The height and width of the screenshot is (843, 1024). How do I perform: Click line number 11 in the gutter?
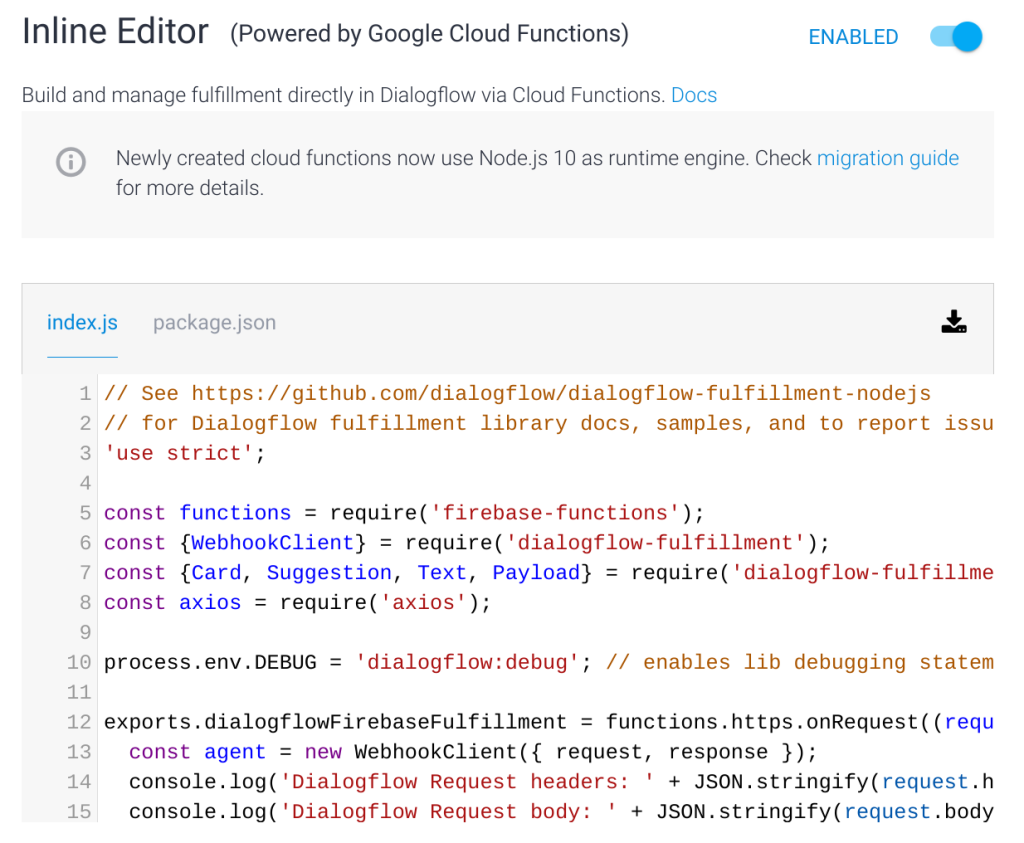tap(79, 692)
